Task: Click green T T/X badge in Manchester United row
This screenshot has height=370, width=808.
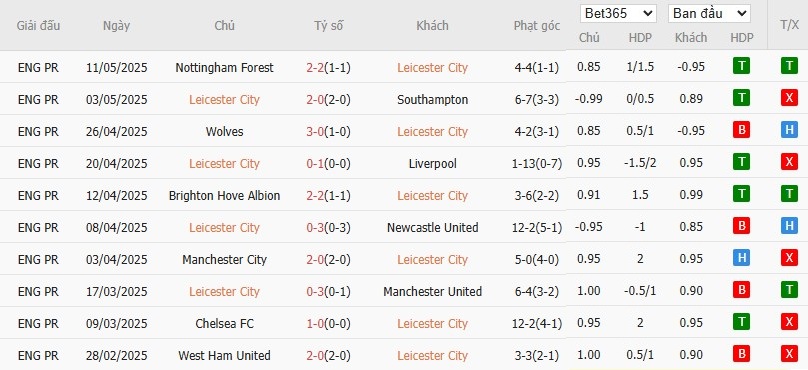Action: tap(789, 290)
